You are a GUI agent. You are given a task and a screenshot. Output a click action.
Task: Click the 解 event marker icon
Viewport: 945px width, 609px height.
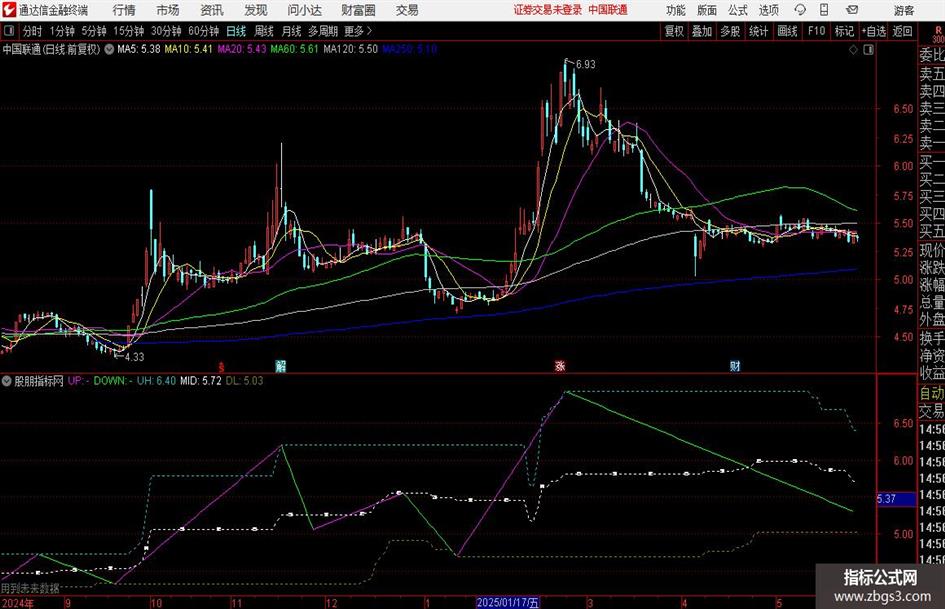[280, 366]
